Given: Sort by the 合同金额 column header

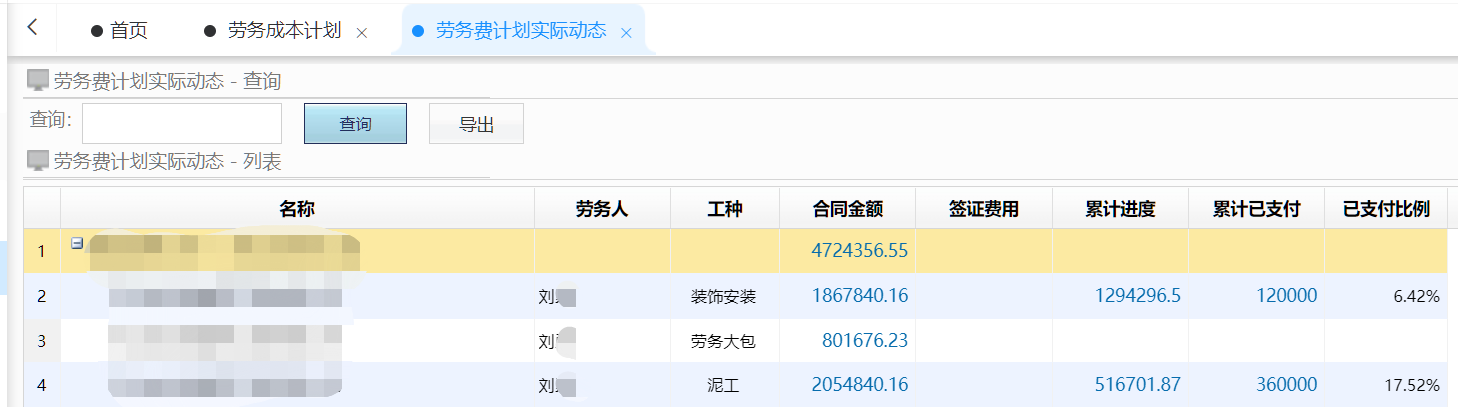Looking at the screenshot, I should [x=847, y=209].
